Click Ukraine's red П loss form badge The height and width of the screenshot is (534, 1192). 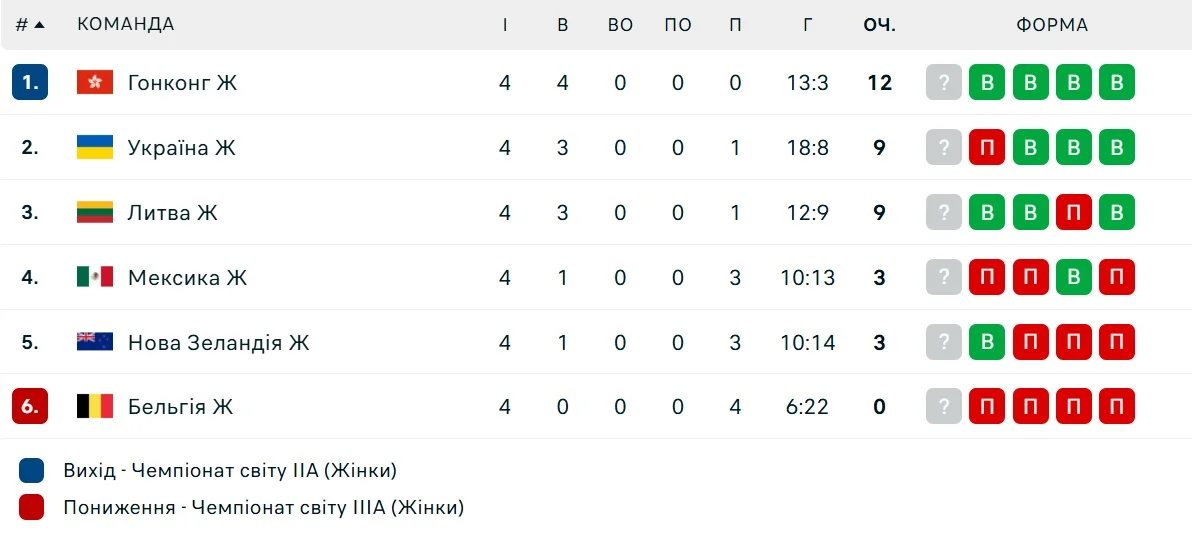coord(986,148)
